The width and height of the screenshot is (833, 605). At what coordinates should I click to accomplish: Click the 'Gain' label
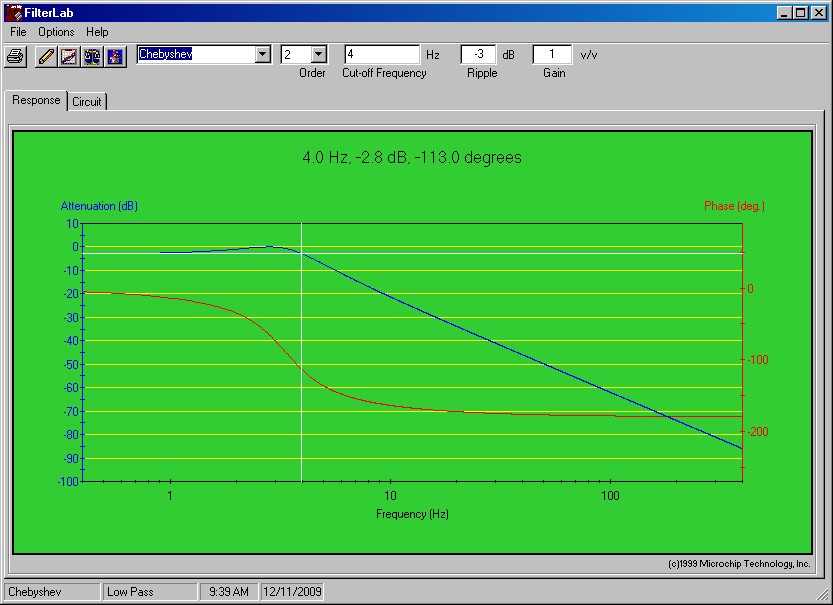[x=554, y=73]
